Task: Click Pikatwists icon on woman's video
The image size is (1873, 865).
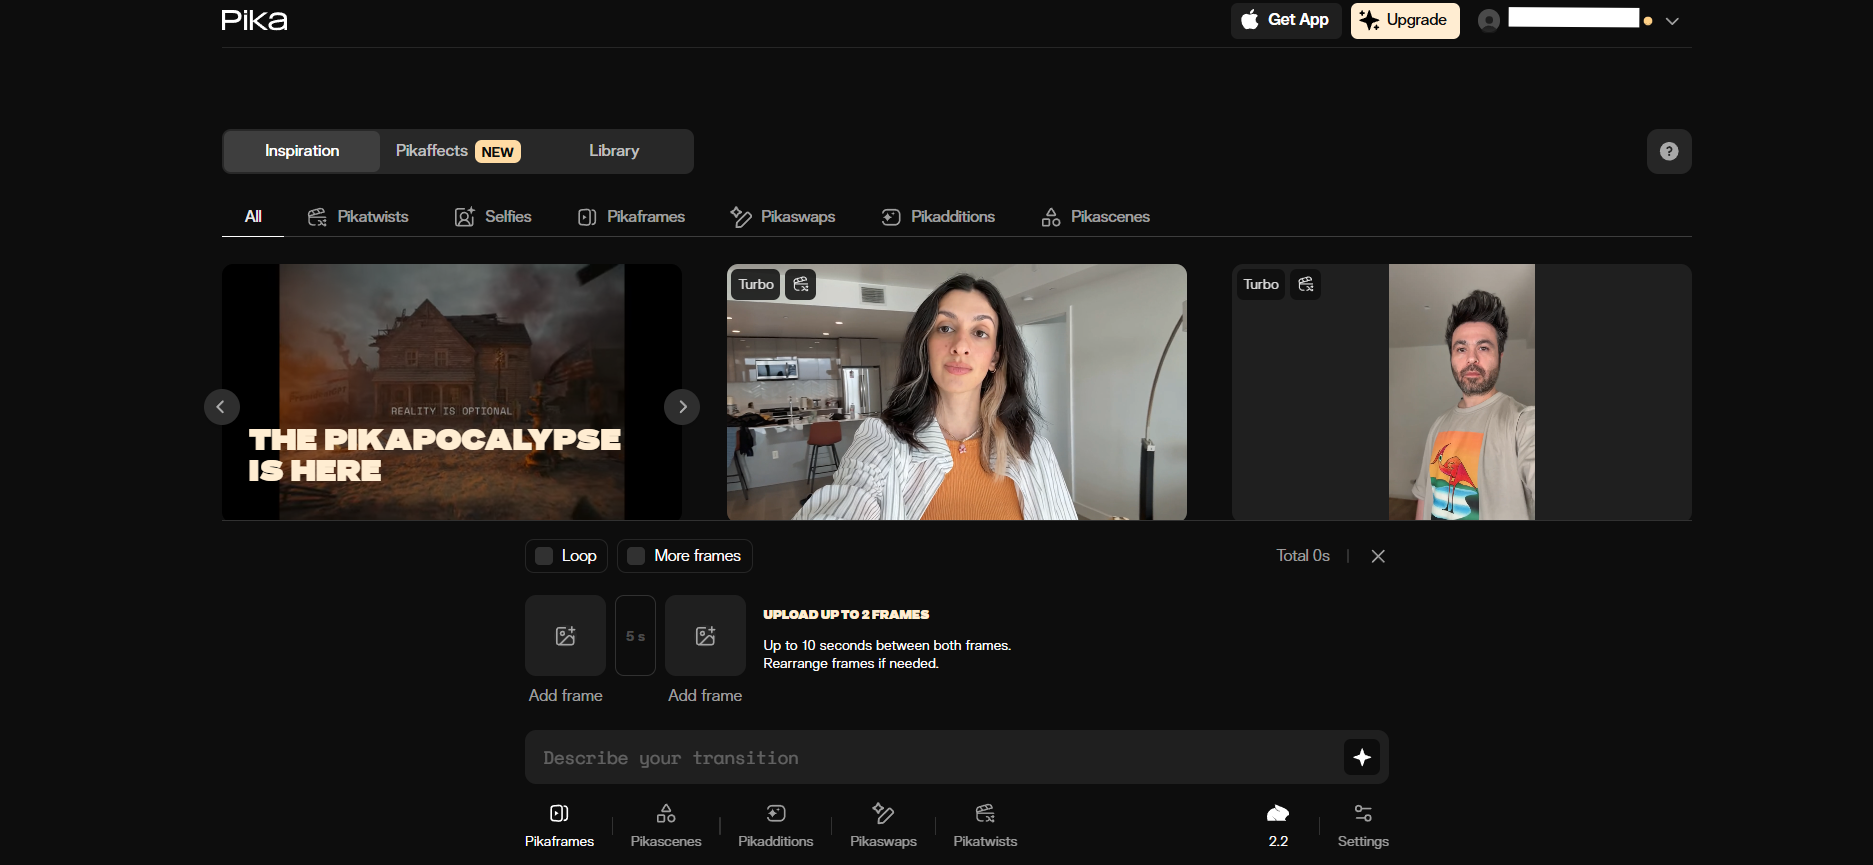Action: pos(801,284)
